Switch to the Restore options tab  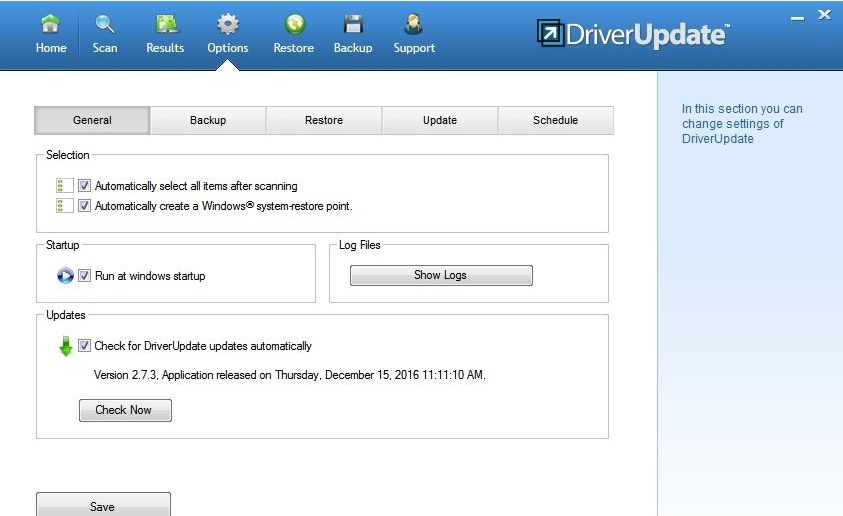324,120
